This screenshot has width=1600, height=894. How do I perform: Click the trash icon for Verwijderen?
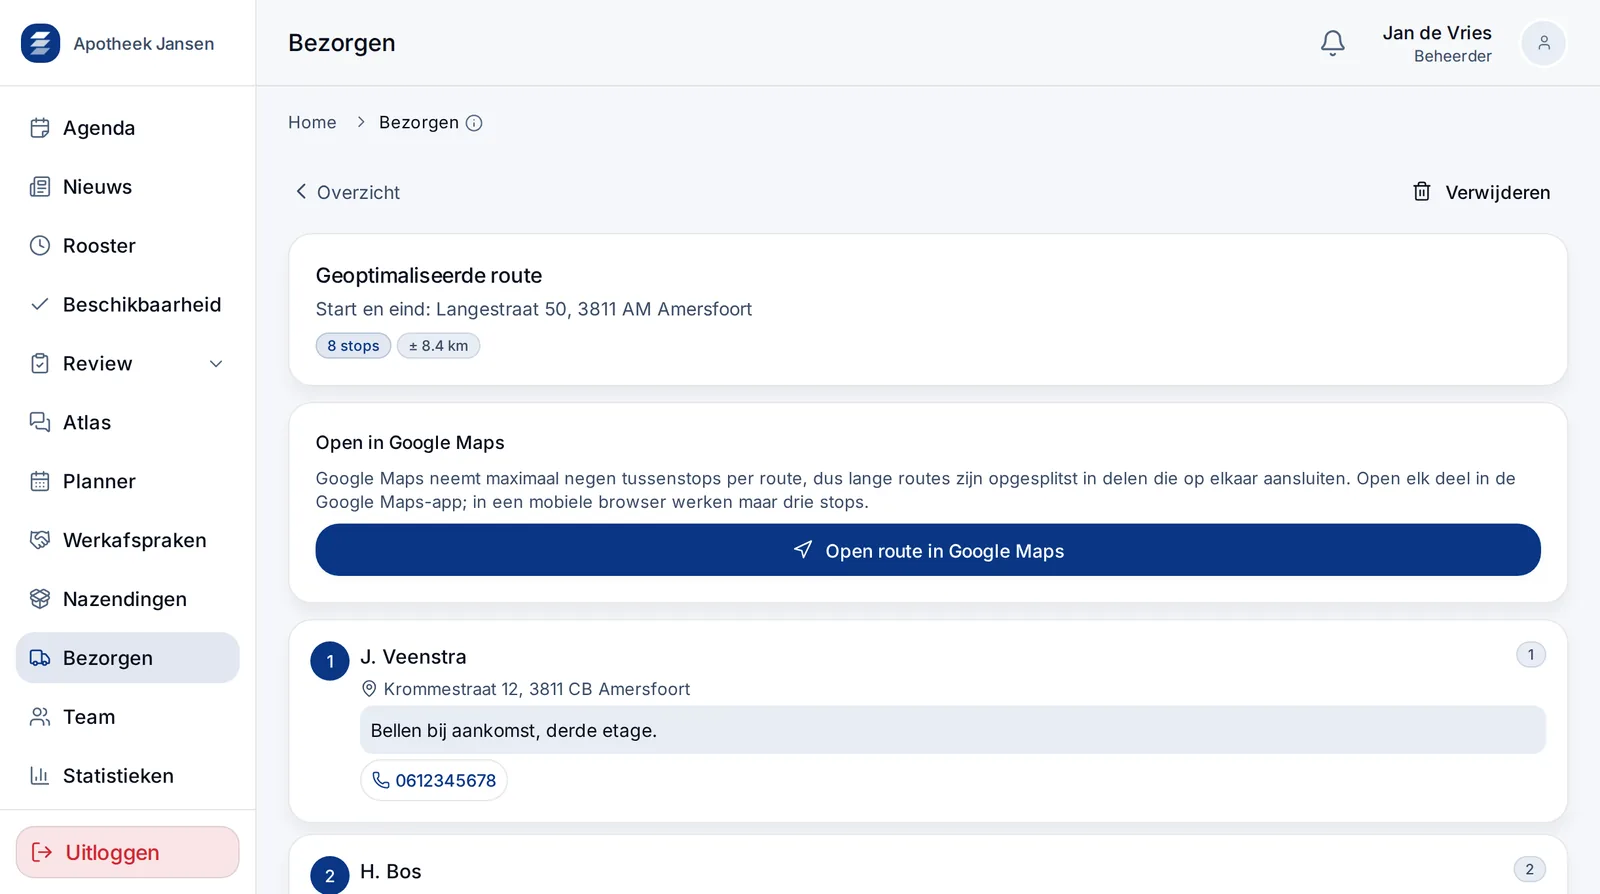(x=1421, y=192)
